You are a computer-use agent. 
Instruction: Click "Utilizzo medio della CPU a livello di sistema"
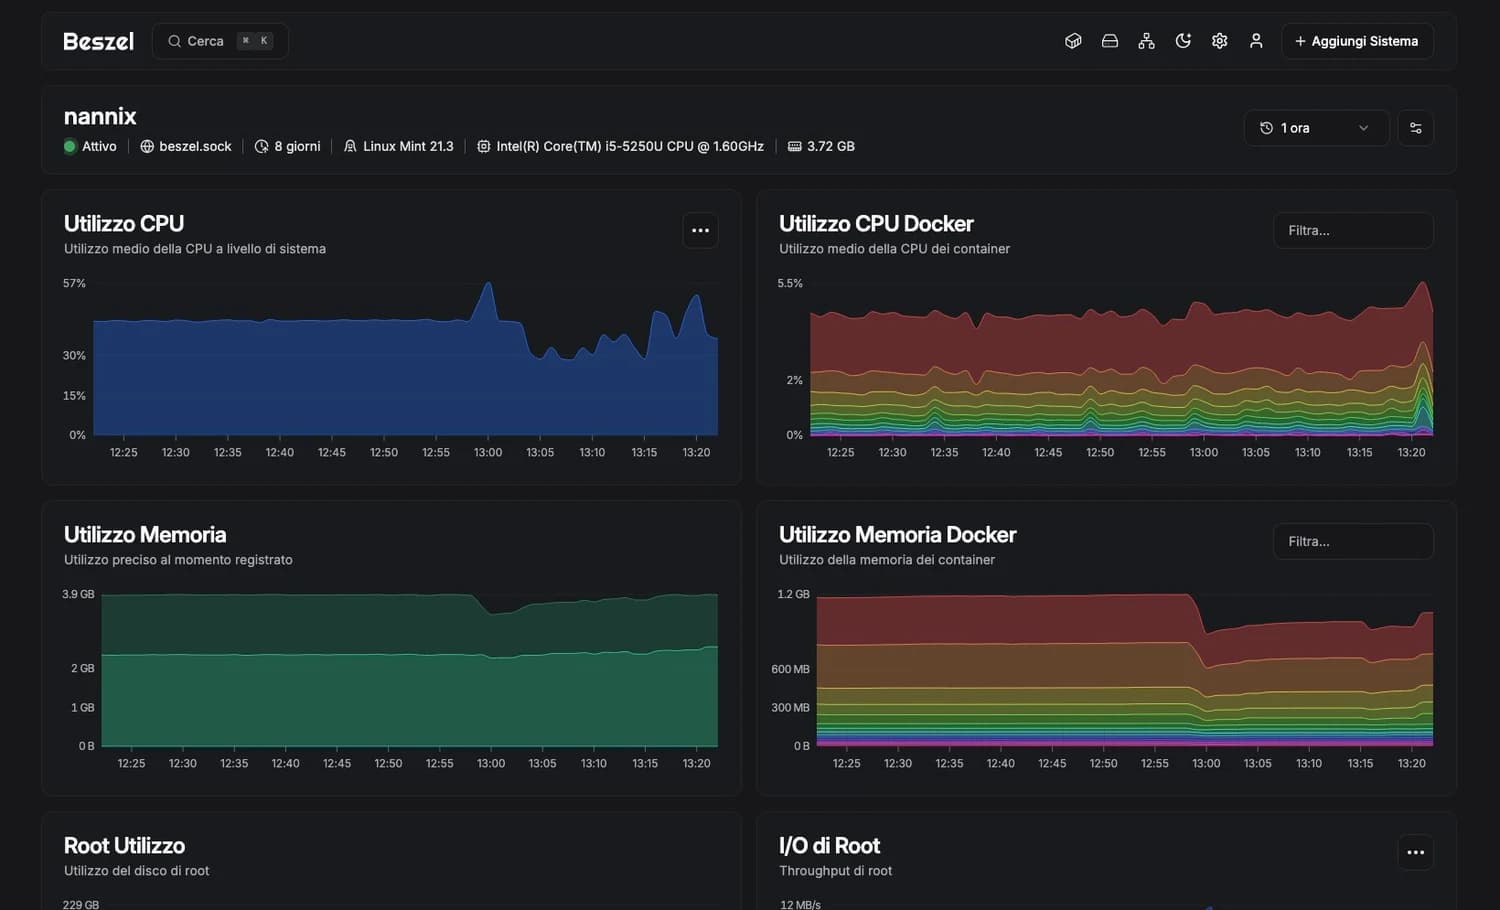[x=195, y=249]
